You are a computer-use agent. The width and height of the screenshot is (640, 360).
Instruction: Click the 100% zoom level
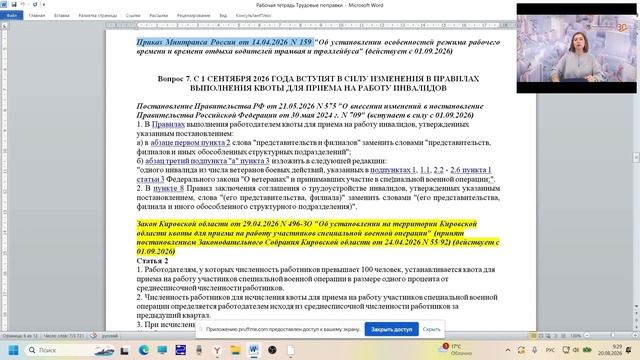[x=576, y=336]
